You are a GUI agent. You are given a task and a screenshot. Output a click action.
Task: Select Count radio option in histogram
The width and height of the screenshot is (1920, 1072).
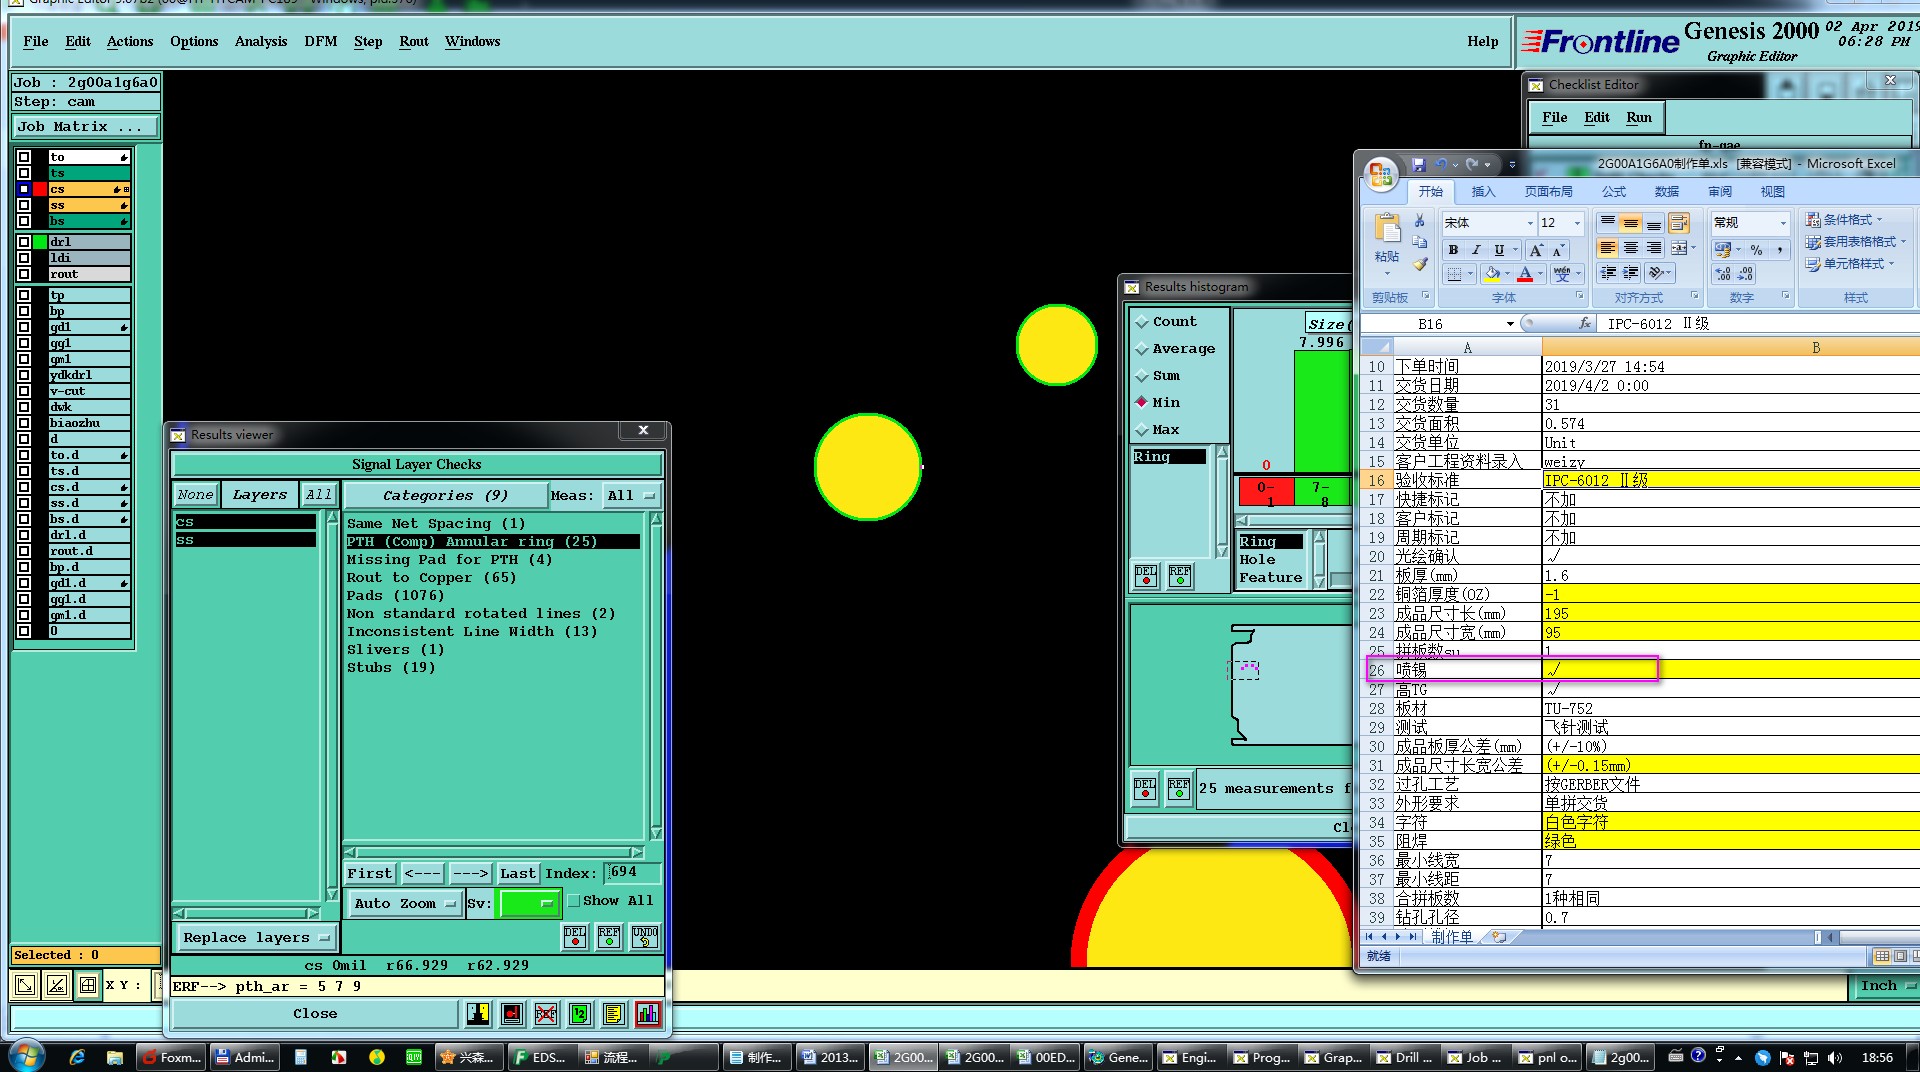click(x=1142, y=322)
